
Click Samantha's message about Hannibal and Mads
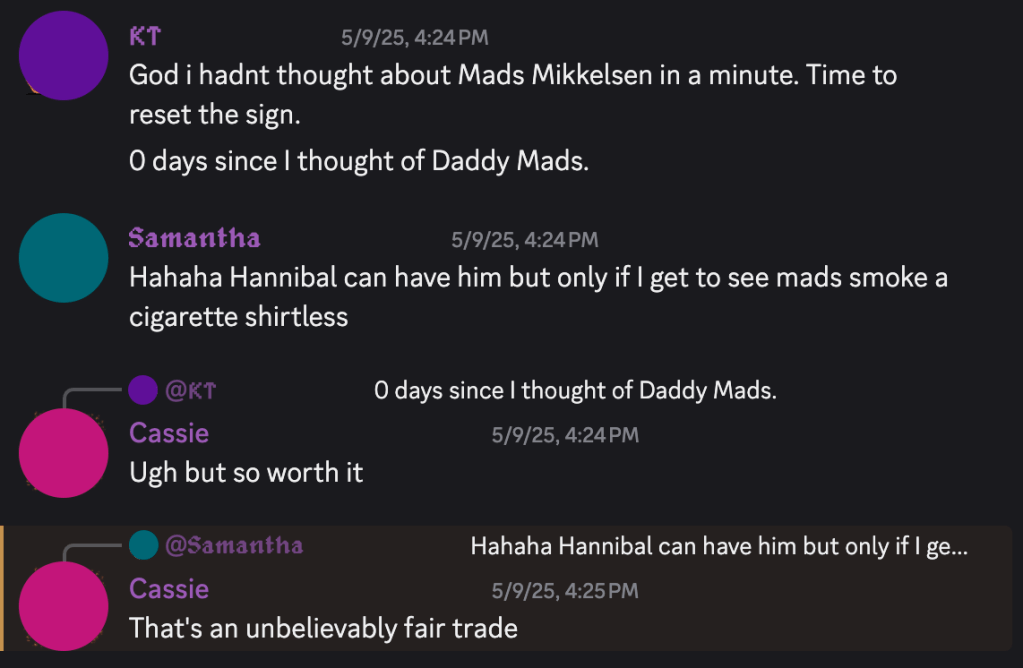(x=538, y=278)
